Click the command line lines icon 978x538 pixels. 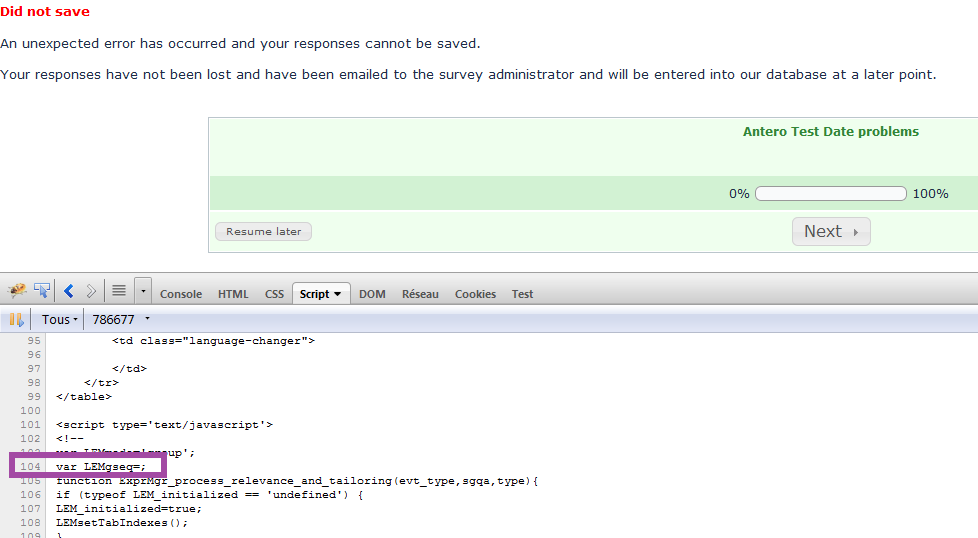119,291
